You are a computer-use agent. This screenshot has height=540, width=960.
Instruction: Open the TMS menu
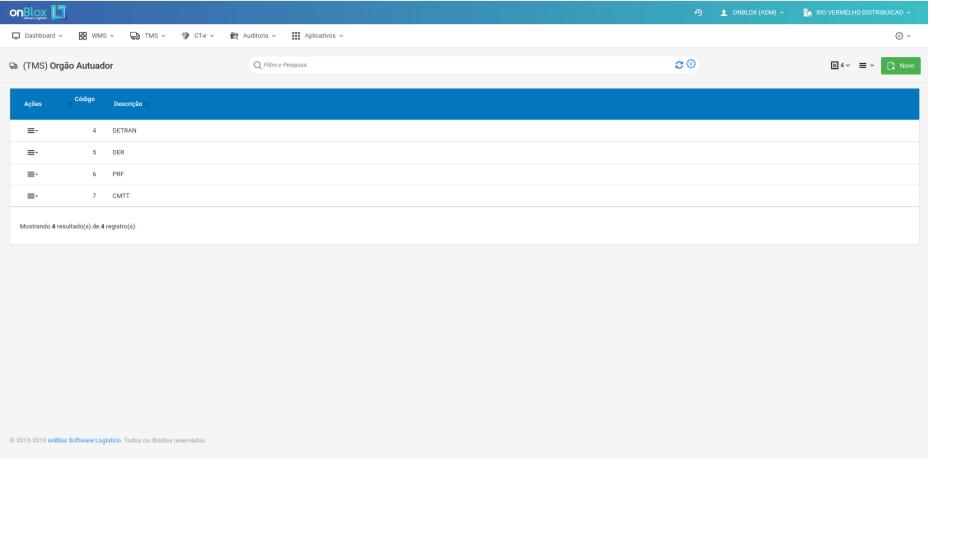coord(148,36)
